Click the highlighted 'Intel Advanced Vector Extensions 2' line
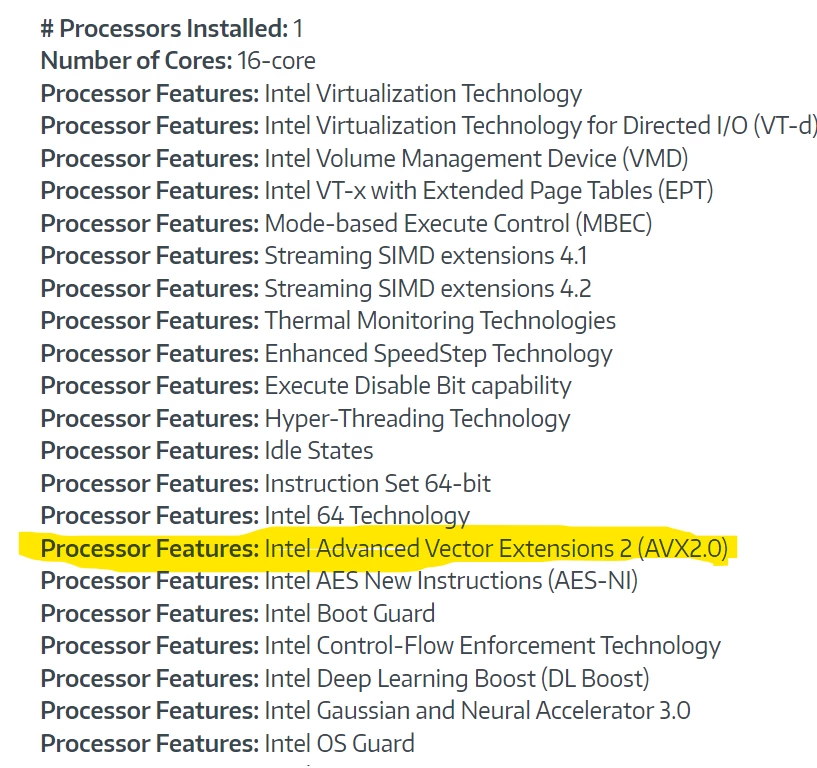Image resolution: width=817 pixels, height=768 pixels. point(385,549)
